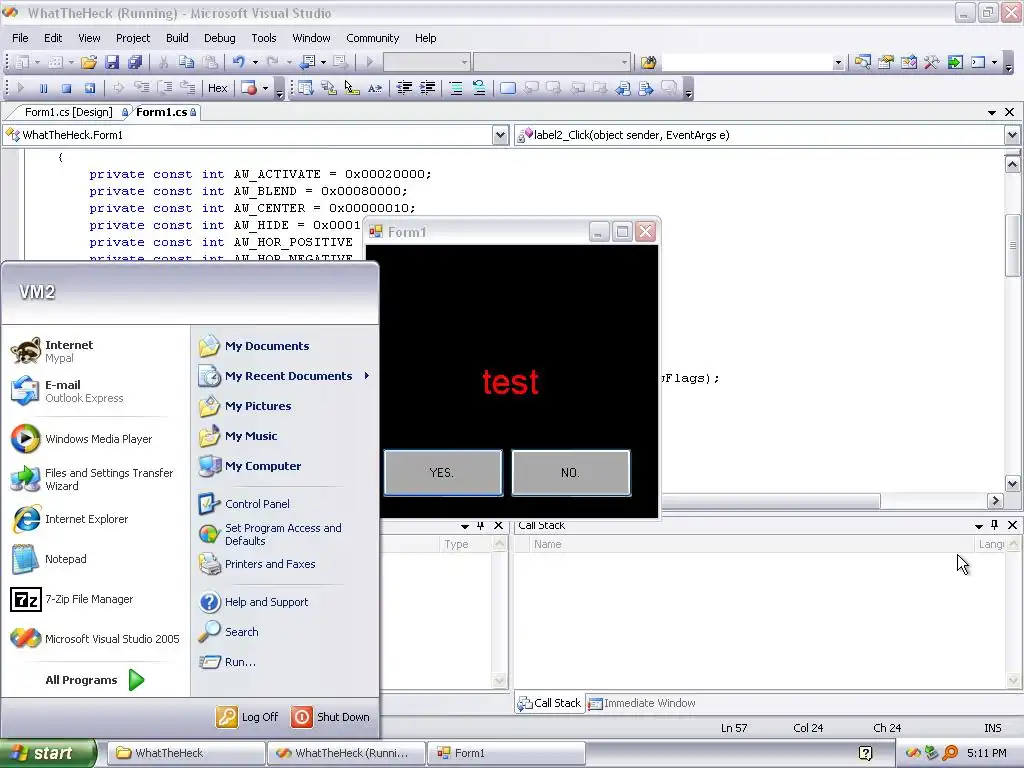Click the Navigate Backward toolbar icon
Screen dimensions: 1024x768
(308, 62)
